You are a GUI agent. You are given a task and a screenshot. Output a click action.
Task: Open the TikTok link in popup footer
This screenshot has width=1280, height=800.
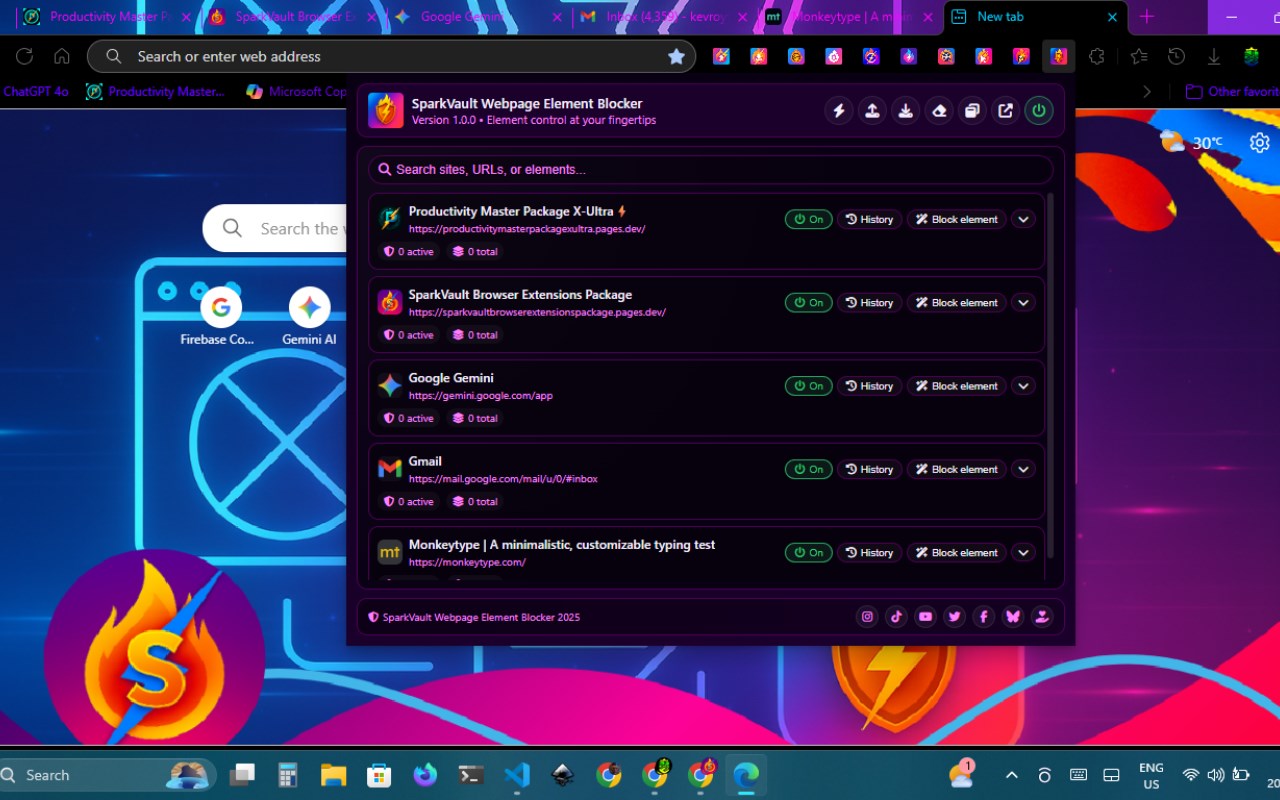(x=896, y=617)
